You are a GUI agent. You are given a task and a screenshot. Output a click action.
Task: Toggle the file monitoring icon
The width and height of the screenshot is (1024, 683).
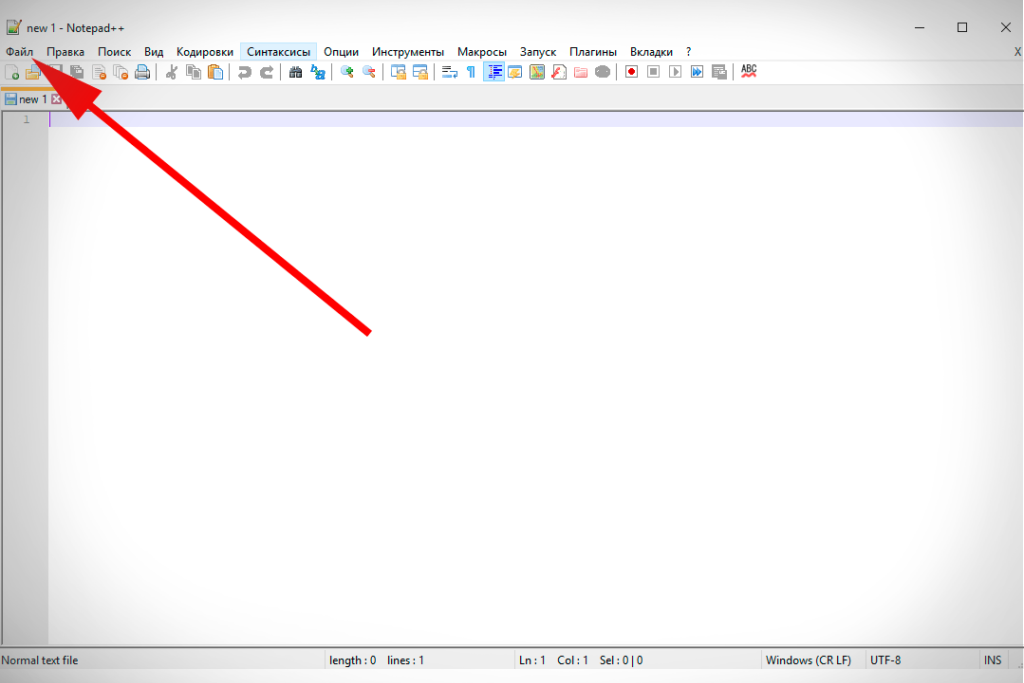point(603,72)
